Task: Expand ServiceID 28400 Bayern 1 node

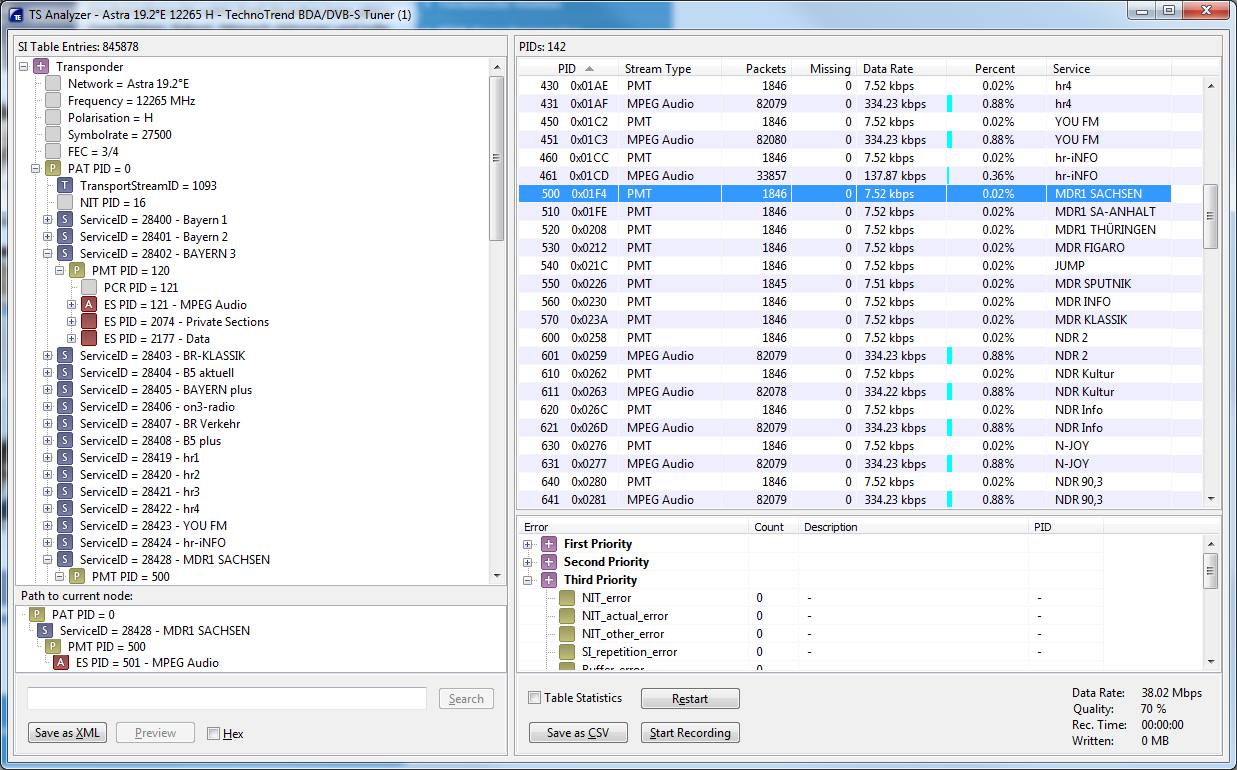Action: (48, 220)
